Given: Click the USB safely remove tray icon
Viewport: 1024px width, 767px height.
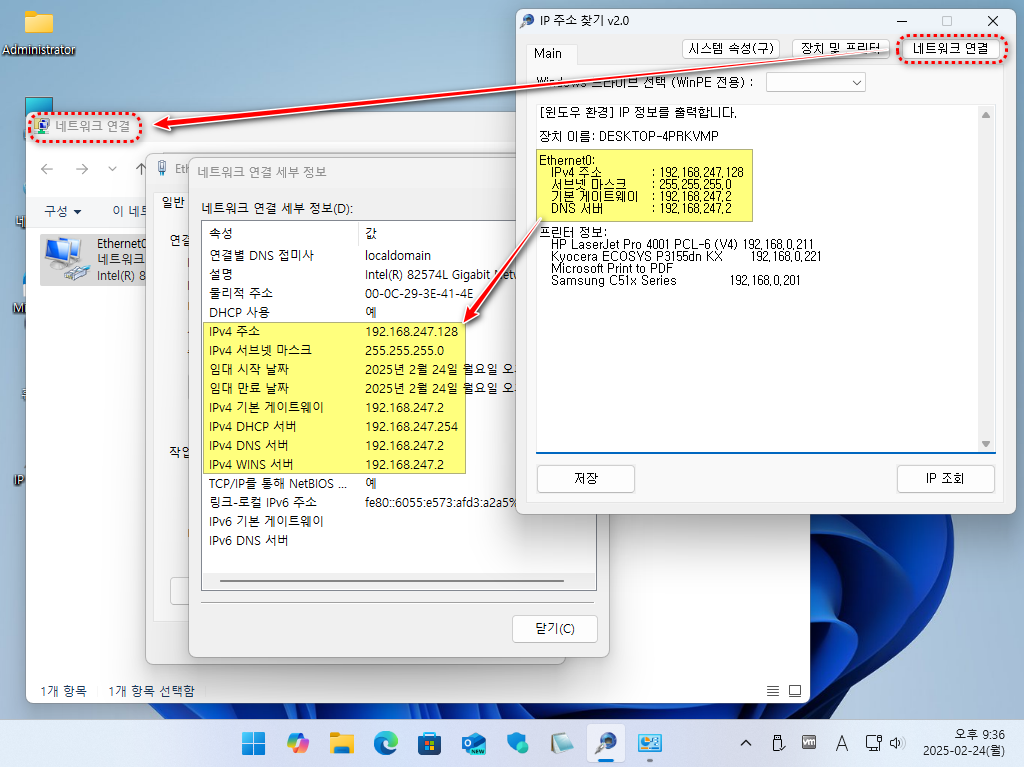Looking at the screenshot, I should [x=777, y=743].
